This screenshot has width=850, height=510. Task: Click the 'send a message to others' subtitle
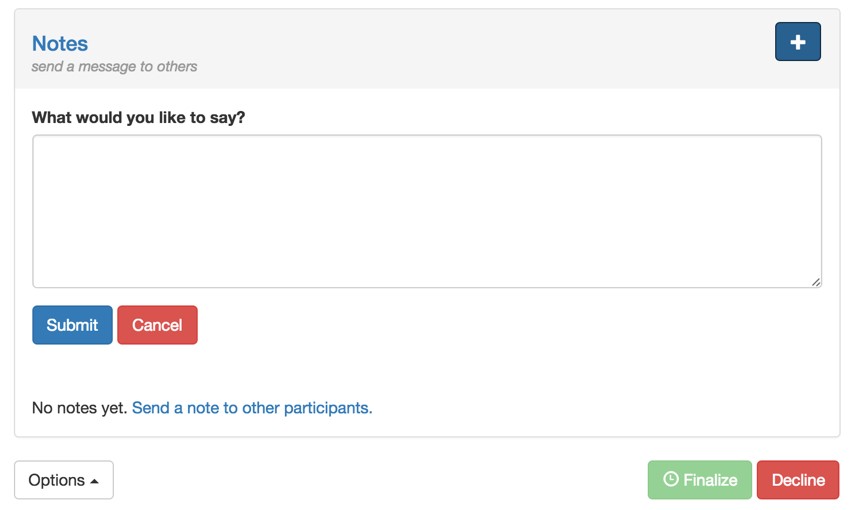(x=114, y=66)
